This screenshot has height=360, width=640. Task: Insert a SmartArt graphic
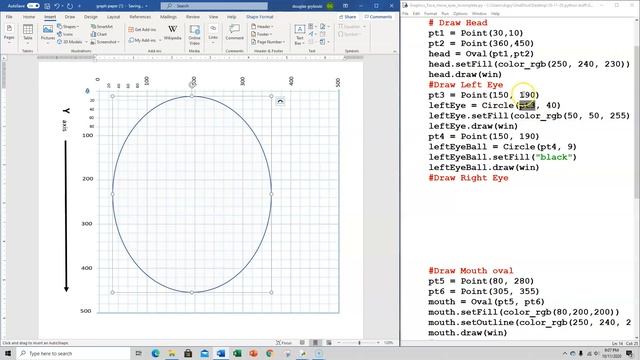coord(102,27)
